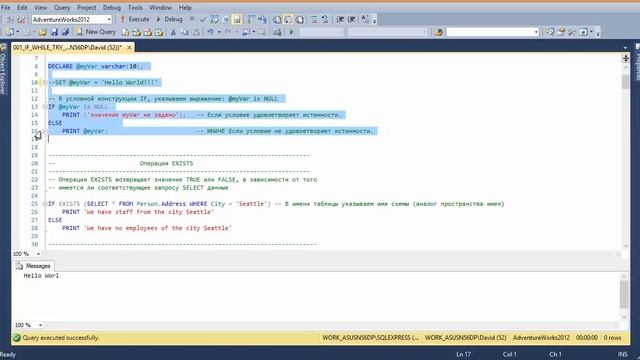Click Comment Out Selected Lines icon

313,19
